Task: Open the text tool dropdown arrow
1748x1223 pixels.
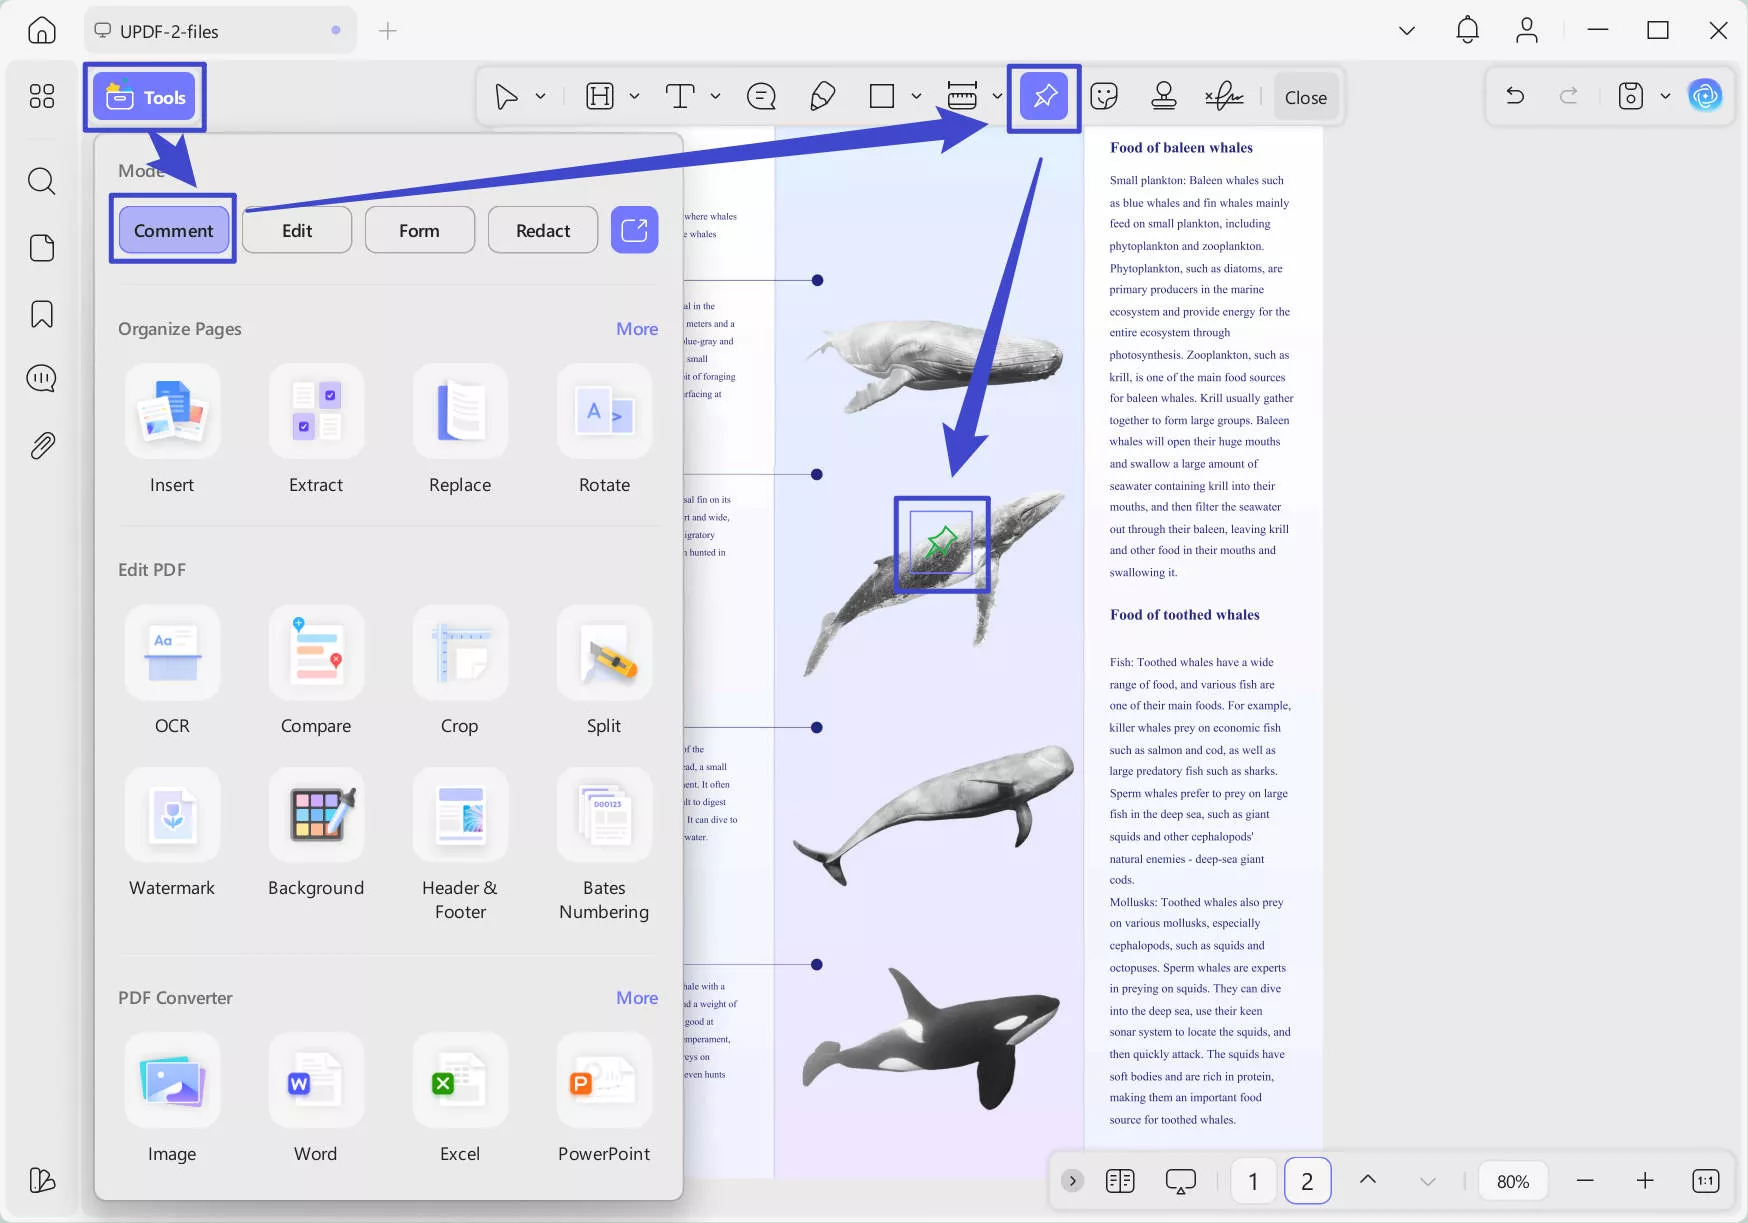Action: [715, 96]
